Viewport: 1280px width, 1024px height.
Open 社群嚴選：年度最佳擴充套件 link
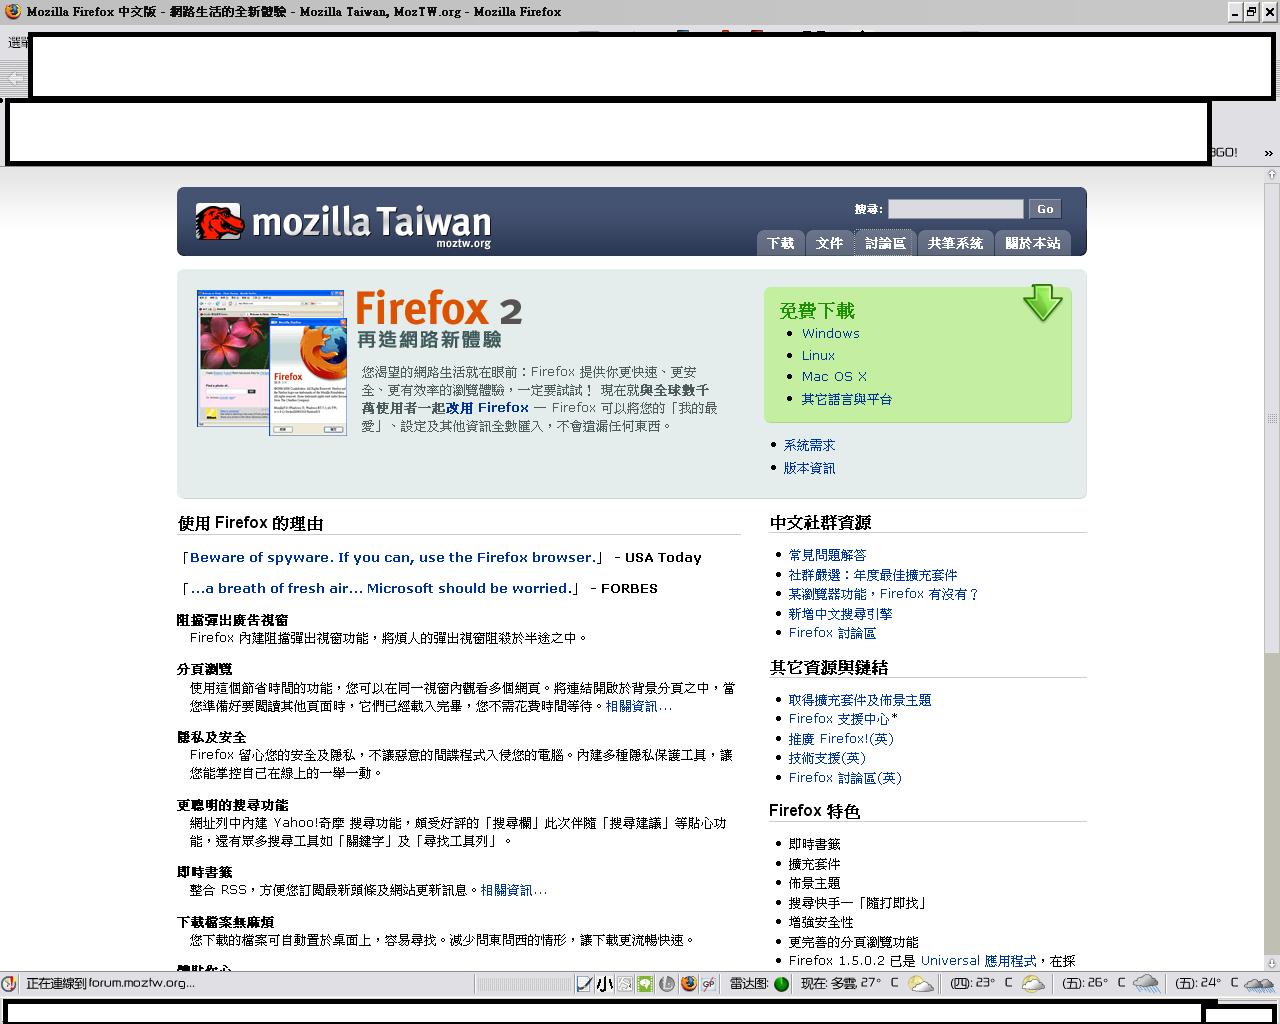tap(873, 575)
